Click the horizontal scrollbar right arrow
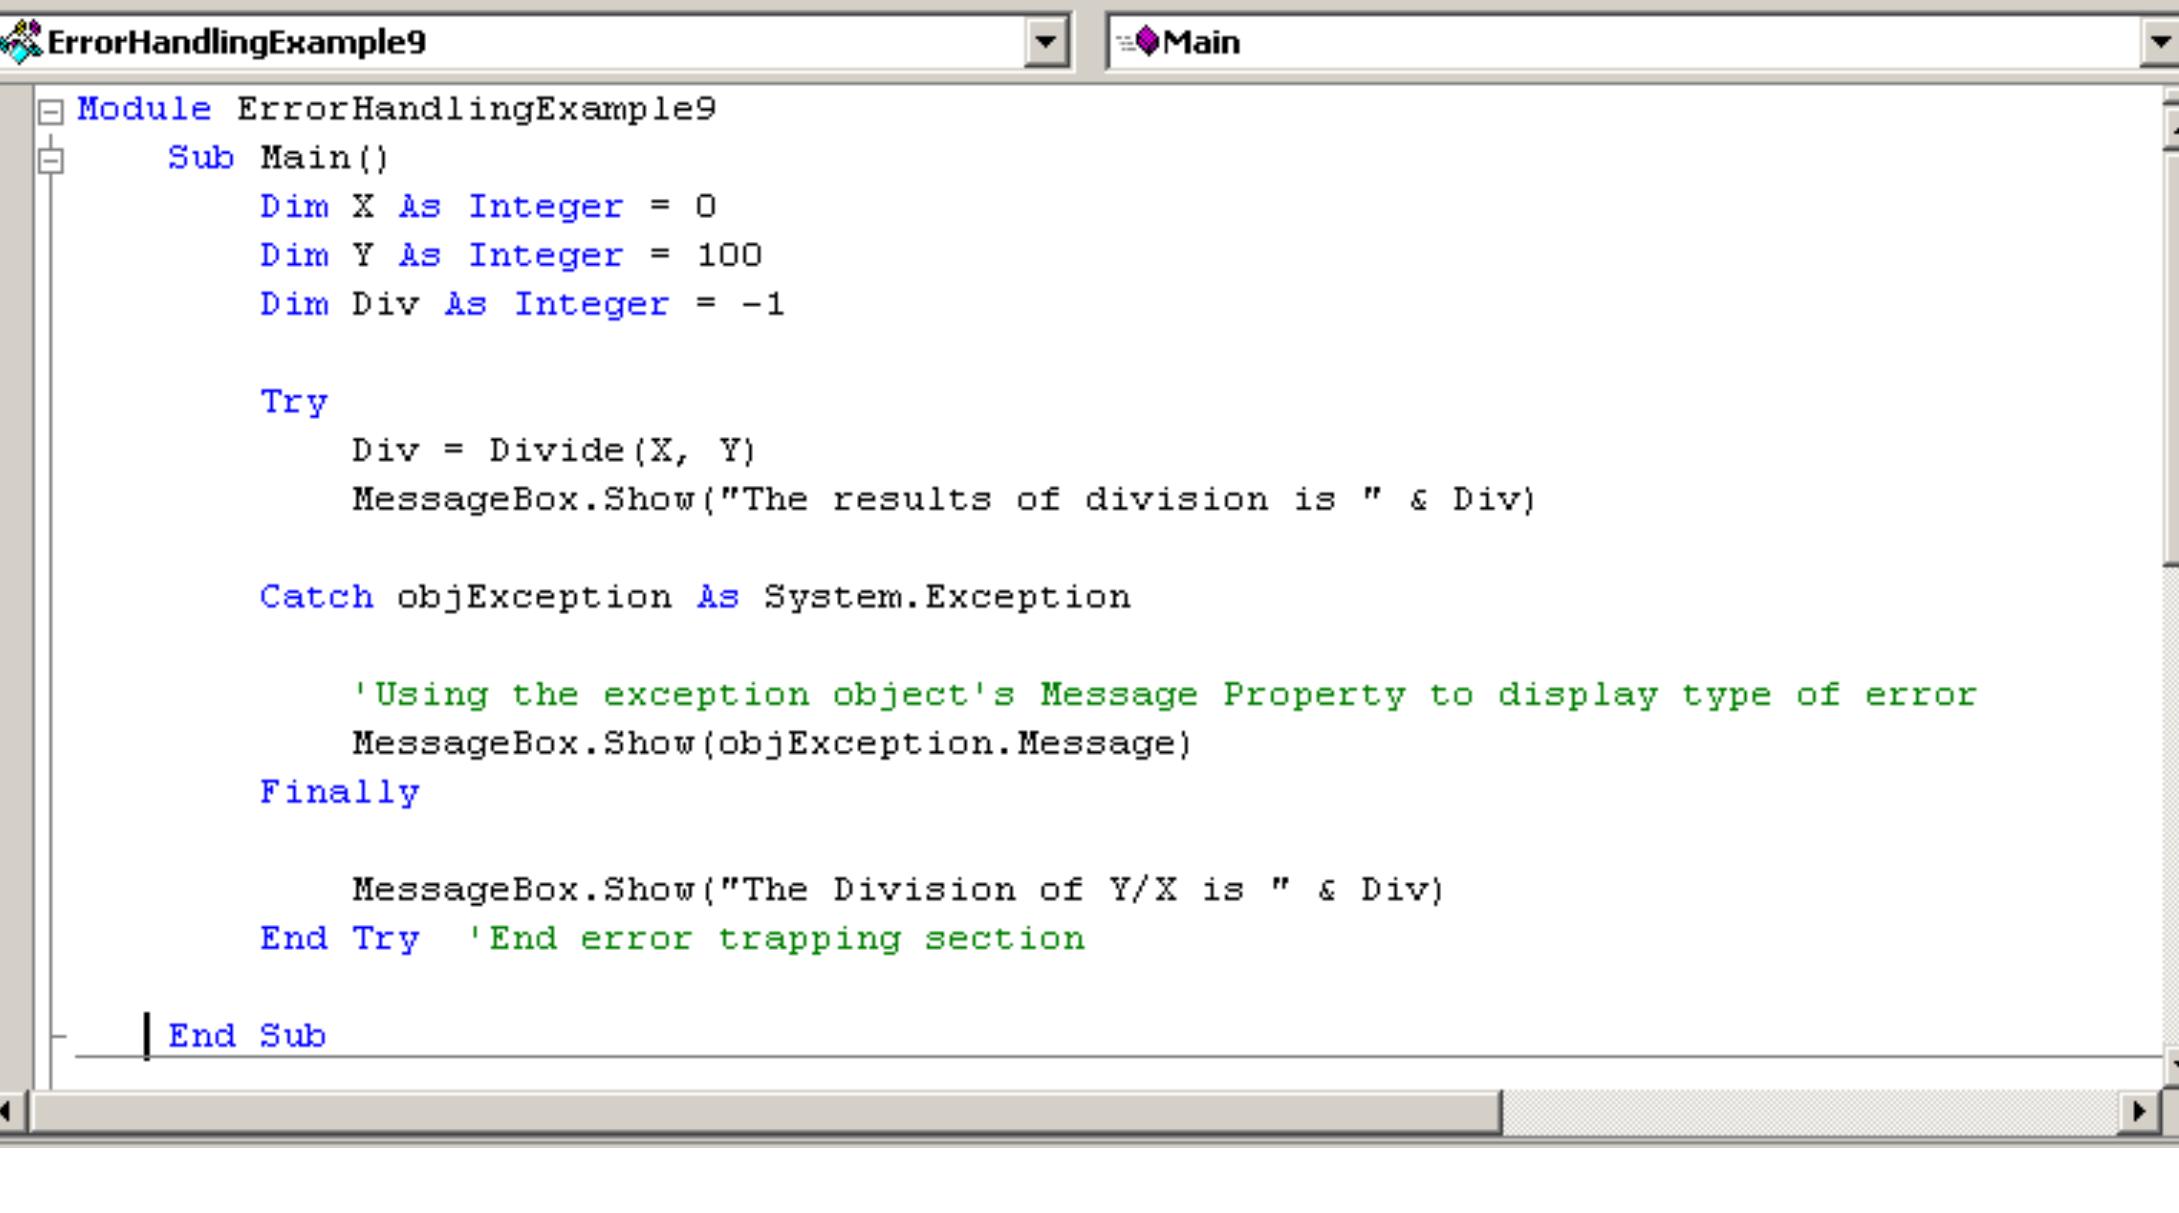This screenshot has width=2179, height=1213. tap(2139, 1111)
